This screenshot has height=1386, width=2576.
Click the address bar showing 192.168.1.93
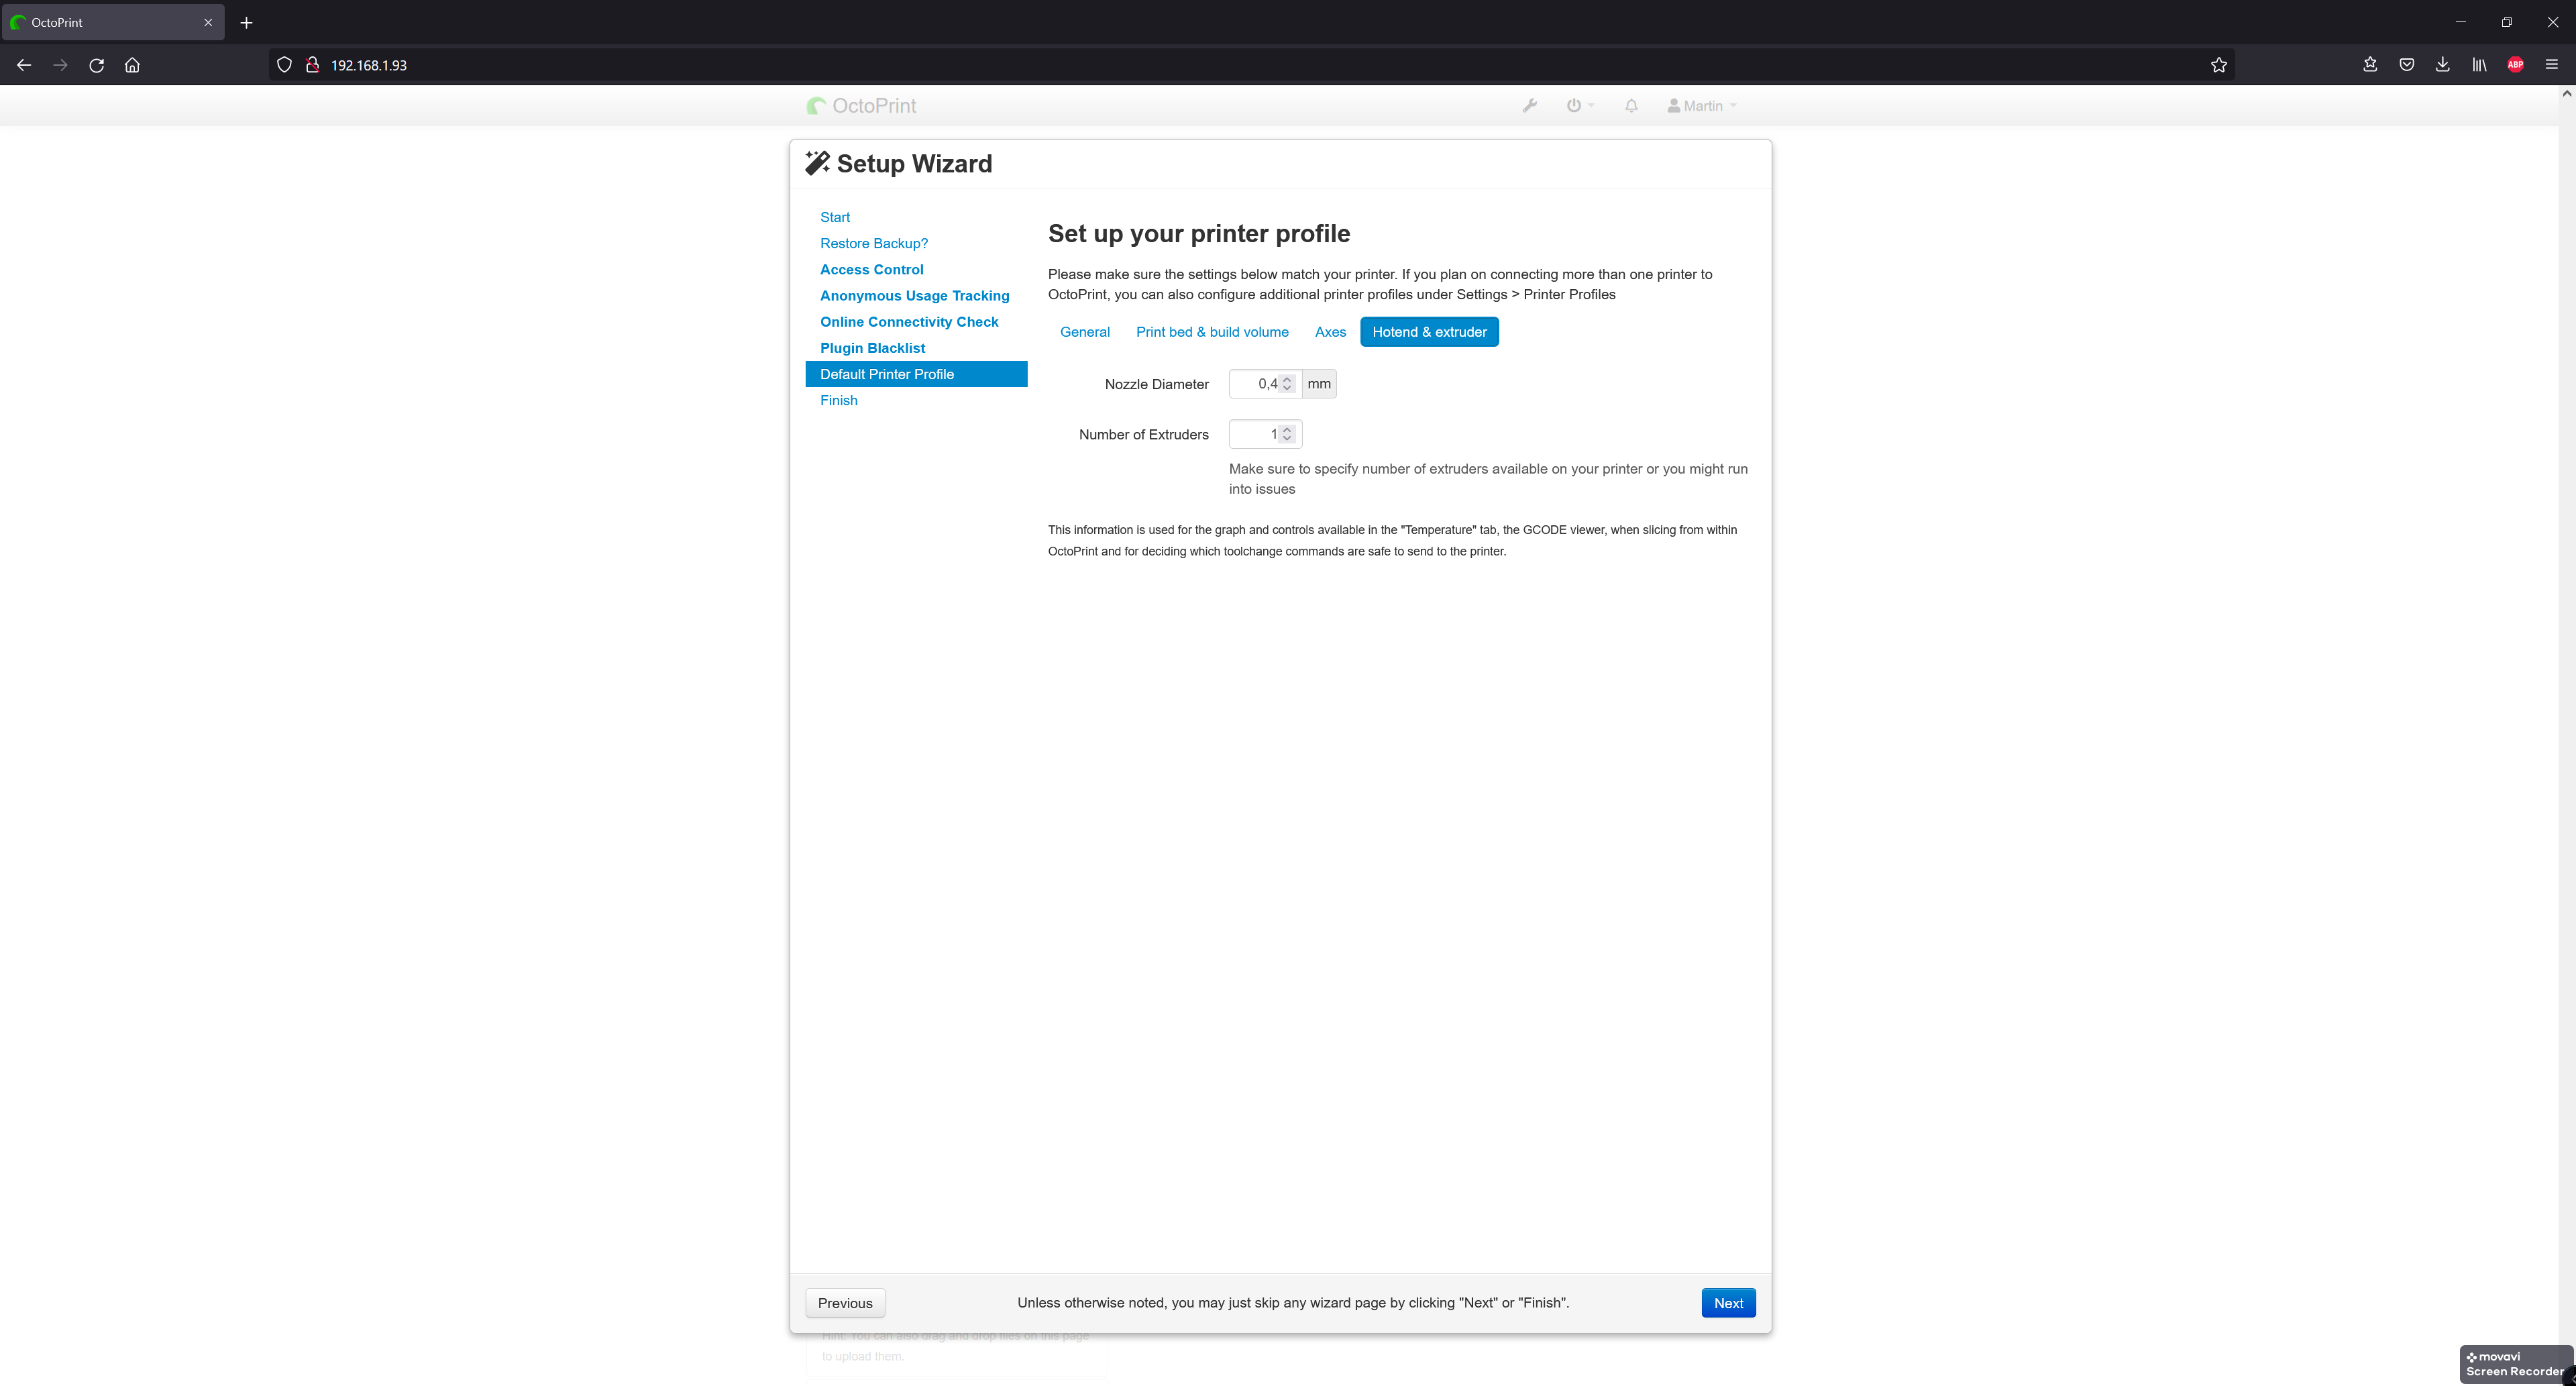point(1250,65)
